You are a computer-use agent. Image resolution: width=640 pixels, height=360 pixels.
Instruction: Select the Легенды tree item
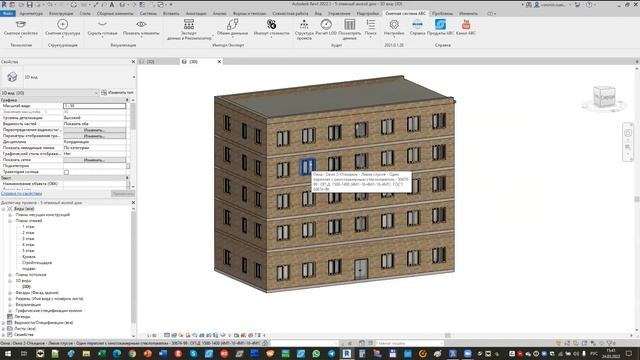[x=22, y=317]
